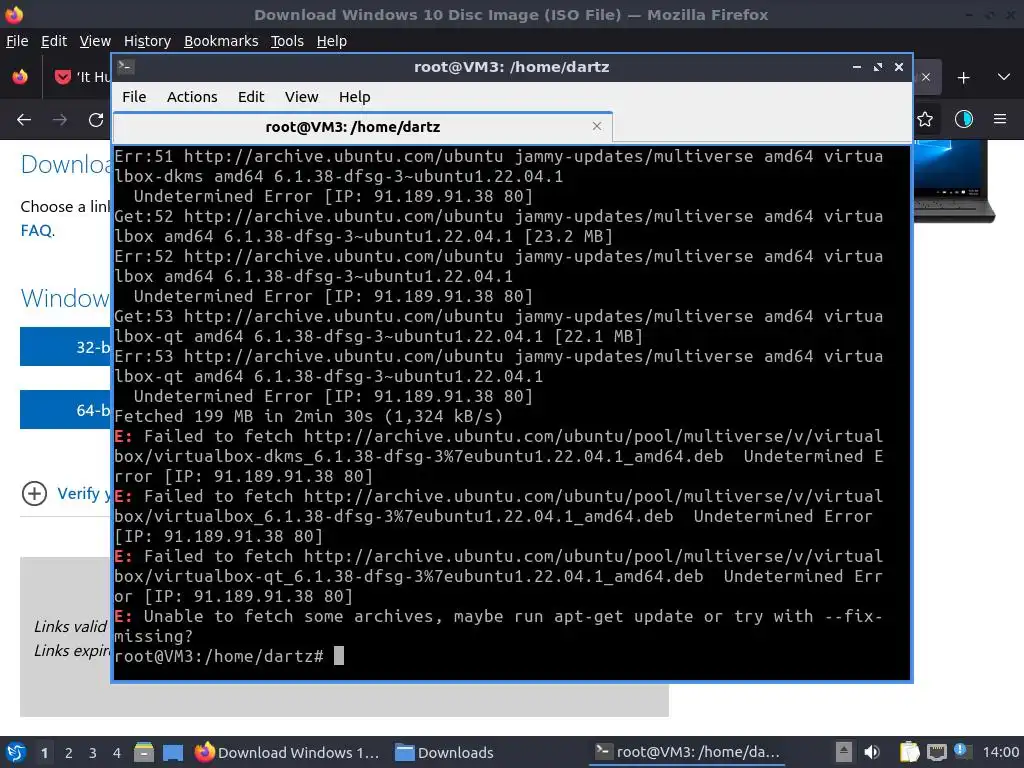Click the 'Get:52' line in terminal

(498, 226)
